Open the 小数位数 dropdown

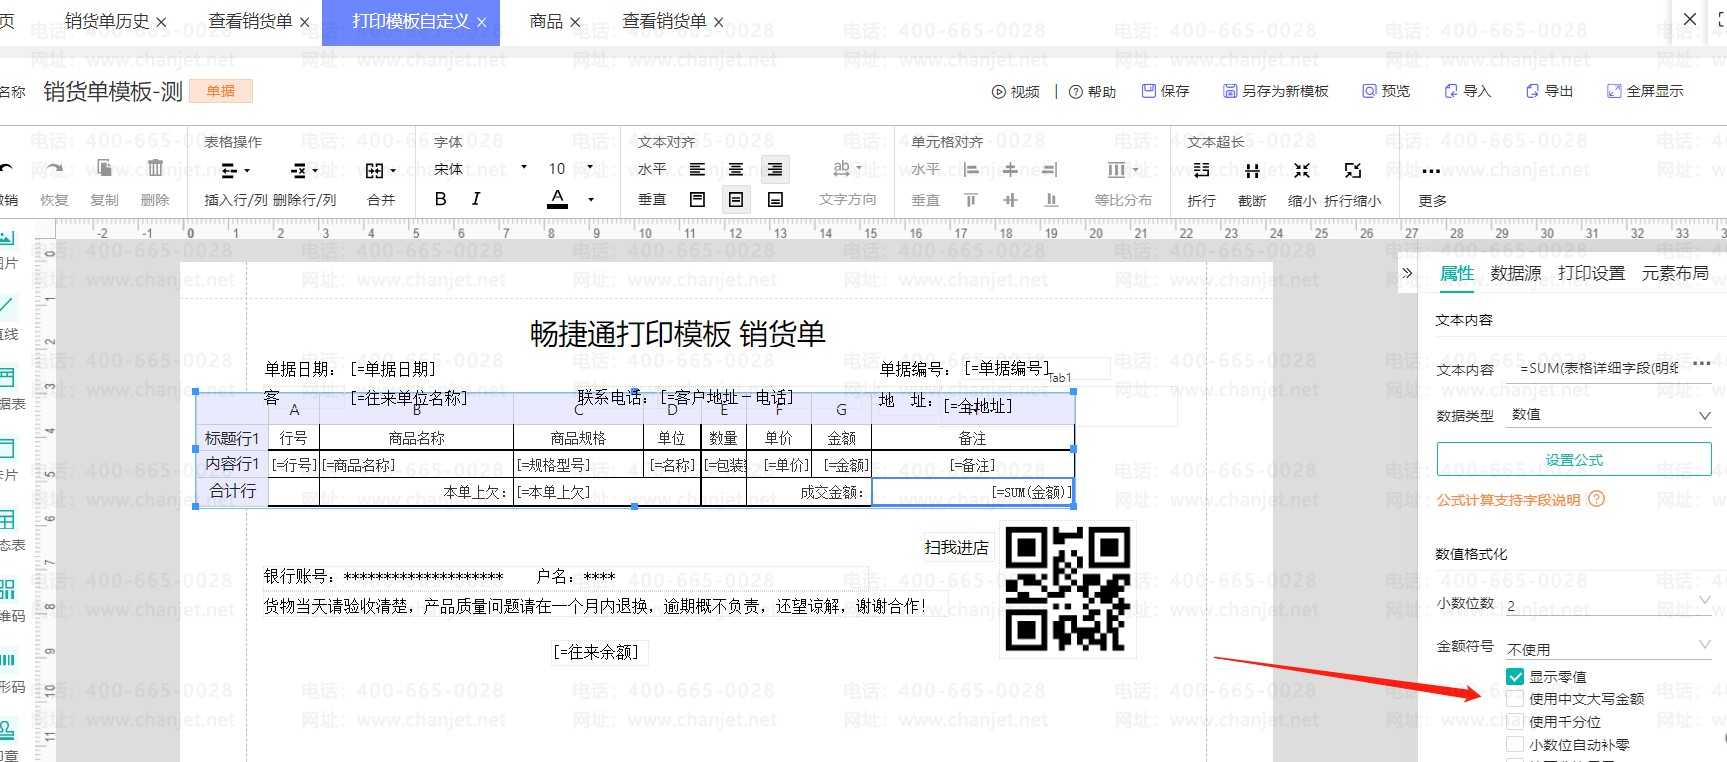point(1610,604)
